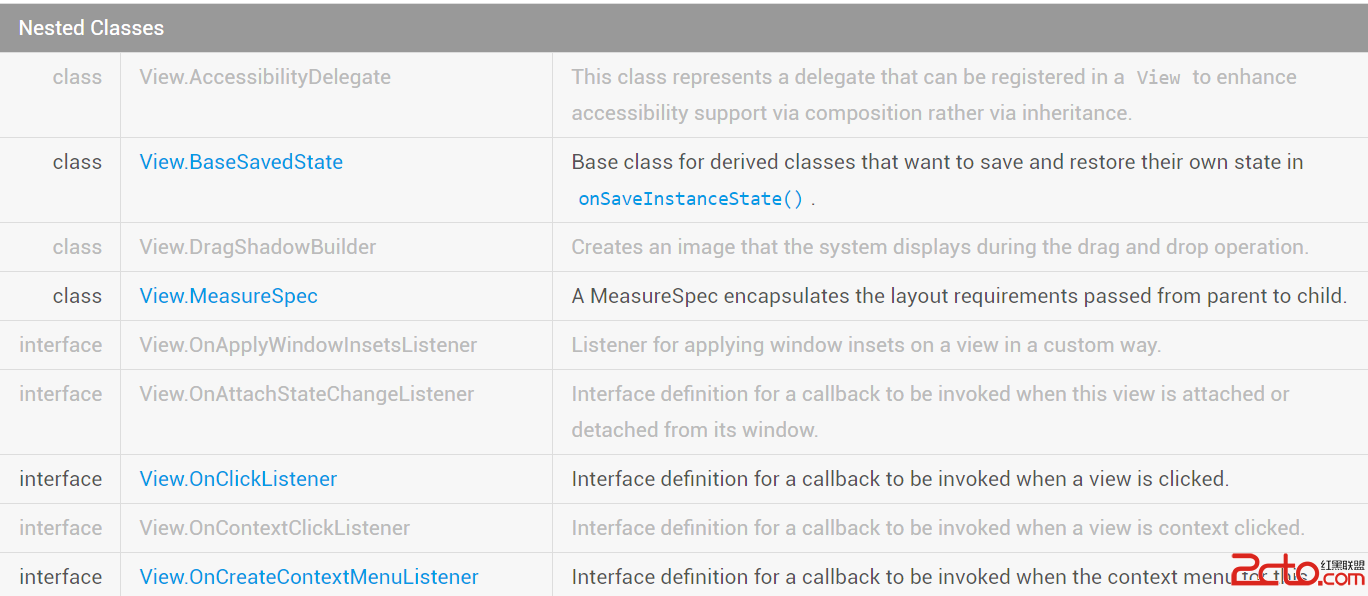Open the View.MeasureSpec class link
This screenshot has width=1368, height=596.
228,296
